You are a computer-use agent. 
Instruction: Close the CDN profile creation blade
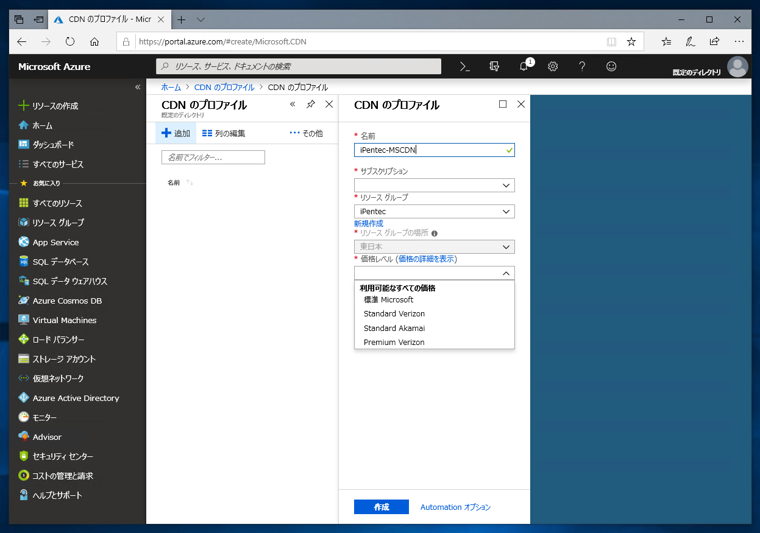pos(521,104)
